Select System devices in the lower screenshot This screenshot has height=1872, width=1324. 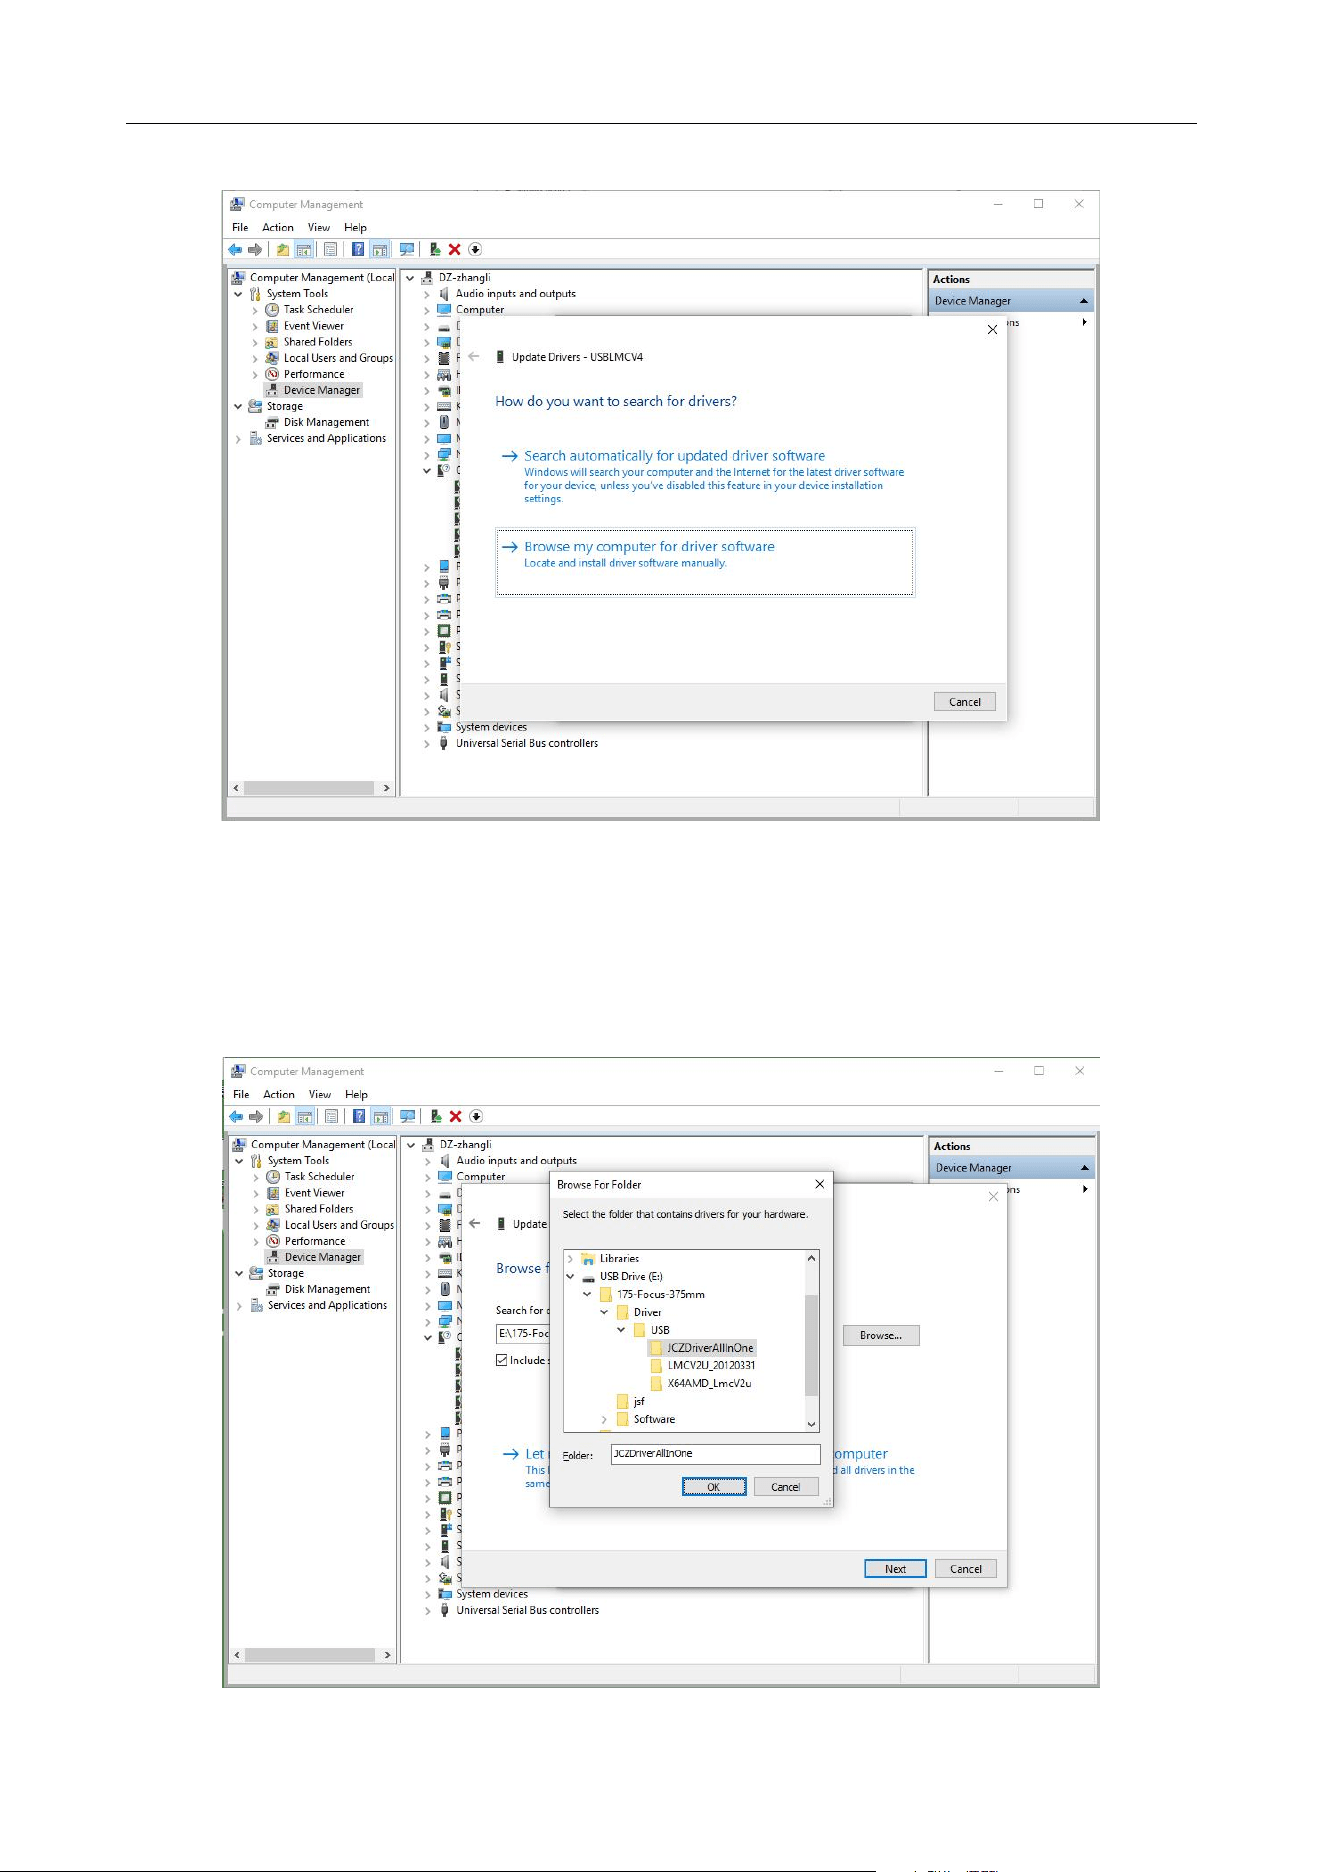pyautogui.click(x=492, y=1595)
